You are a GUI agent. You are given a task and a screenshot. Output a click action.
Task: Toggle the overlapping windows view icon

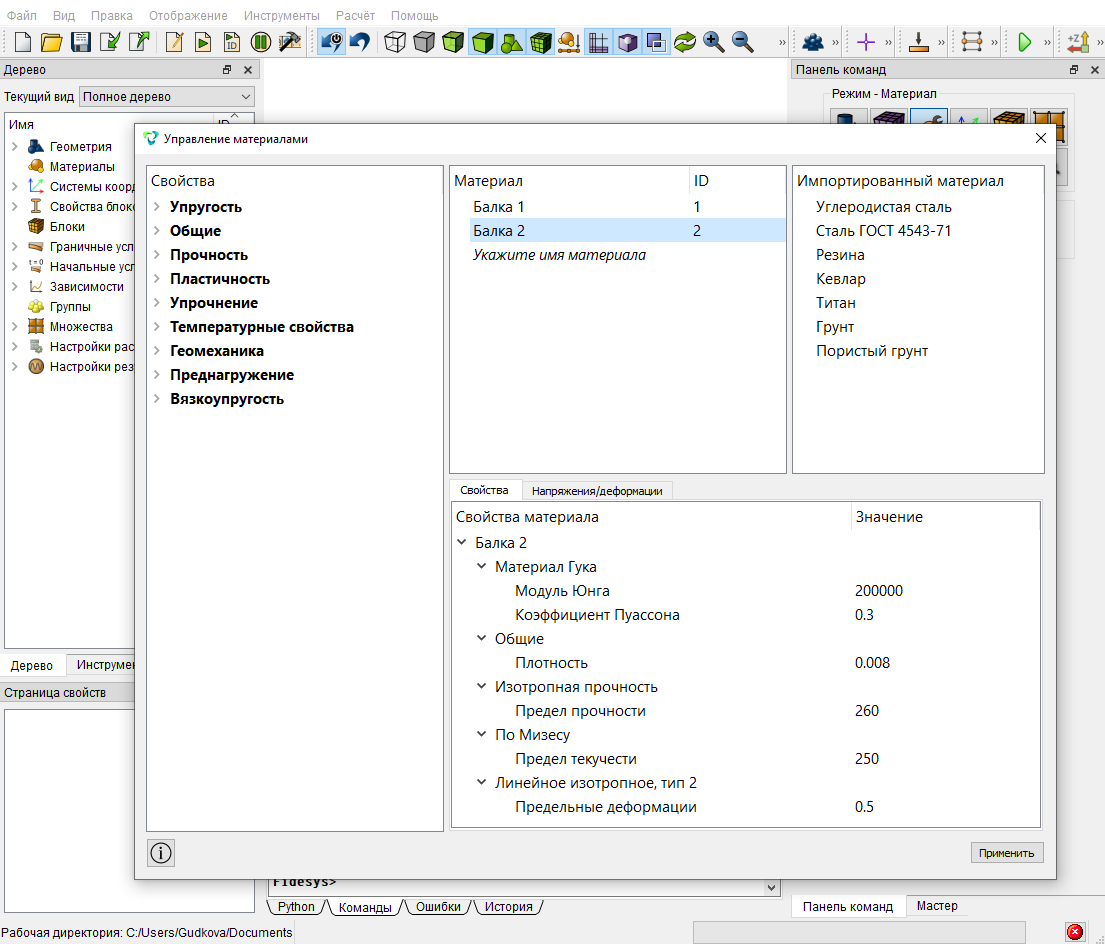click(x=656, y=42)
